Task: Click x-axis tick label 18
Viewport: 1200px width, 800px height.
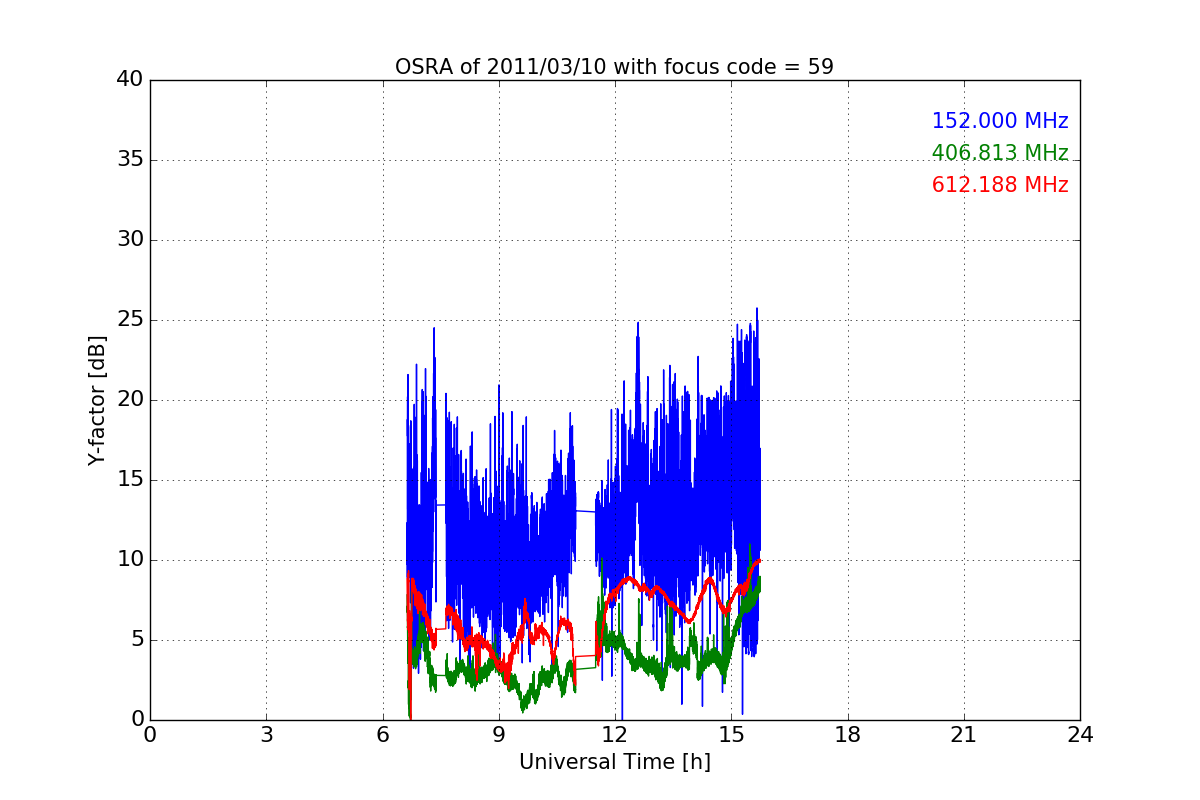Action: [848, 734]
